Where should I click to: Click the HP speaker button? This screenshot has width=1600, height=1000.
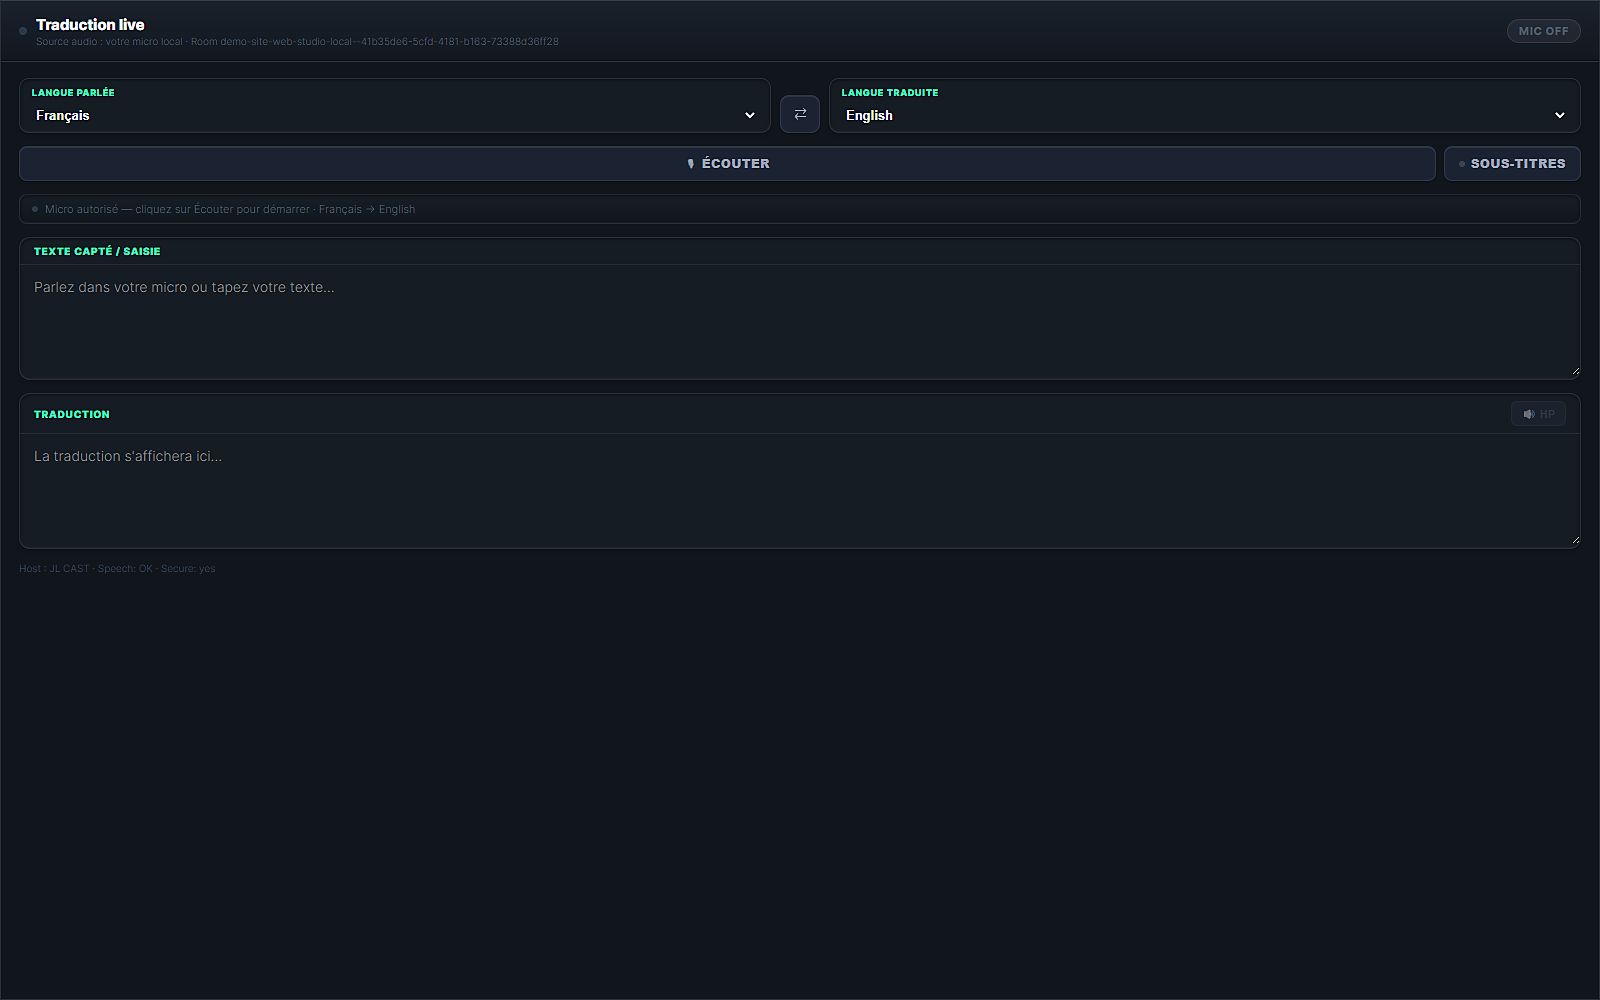tap(1538, 414)
